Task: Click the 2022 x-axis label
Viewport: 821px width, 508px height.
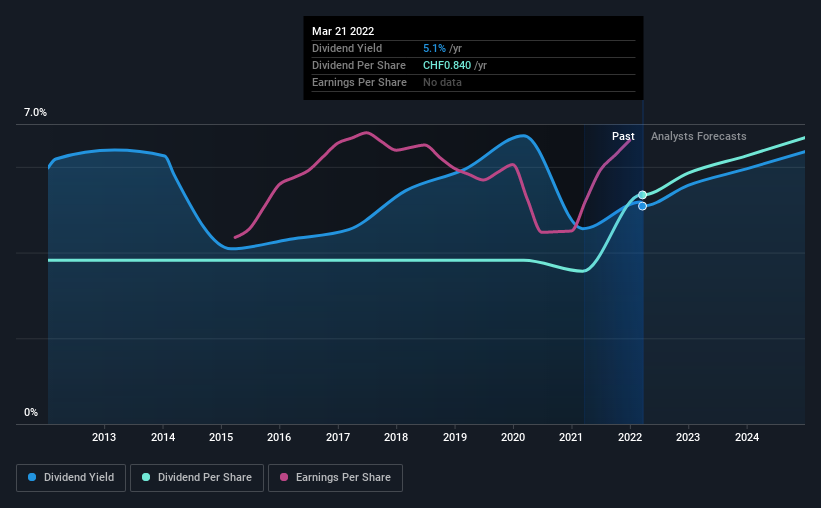Action: tap(630, 437)
